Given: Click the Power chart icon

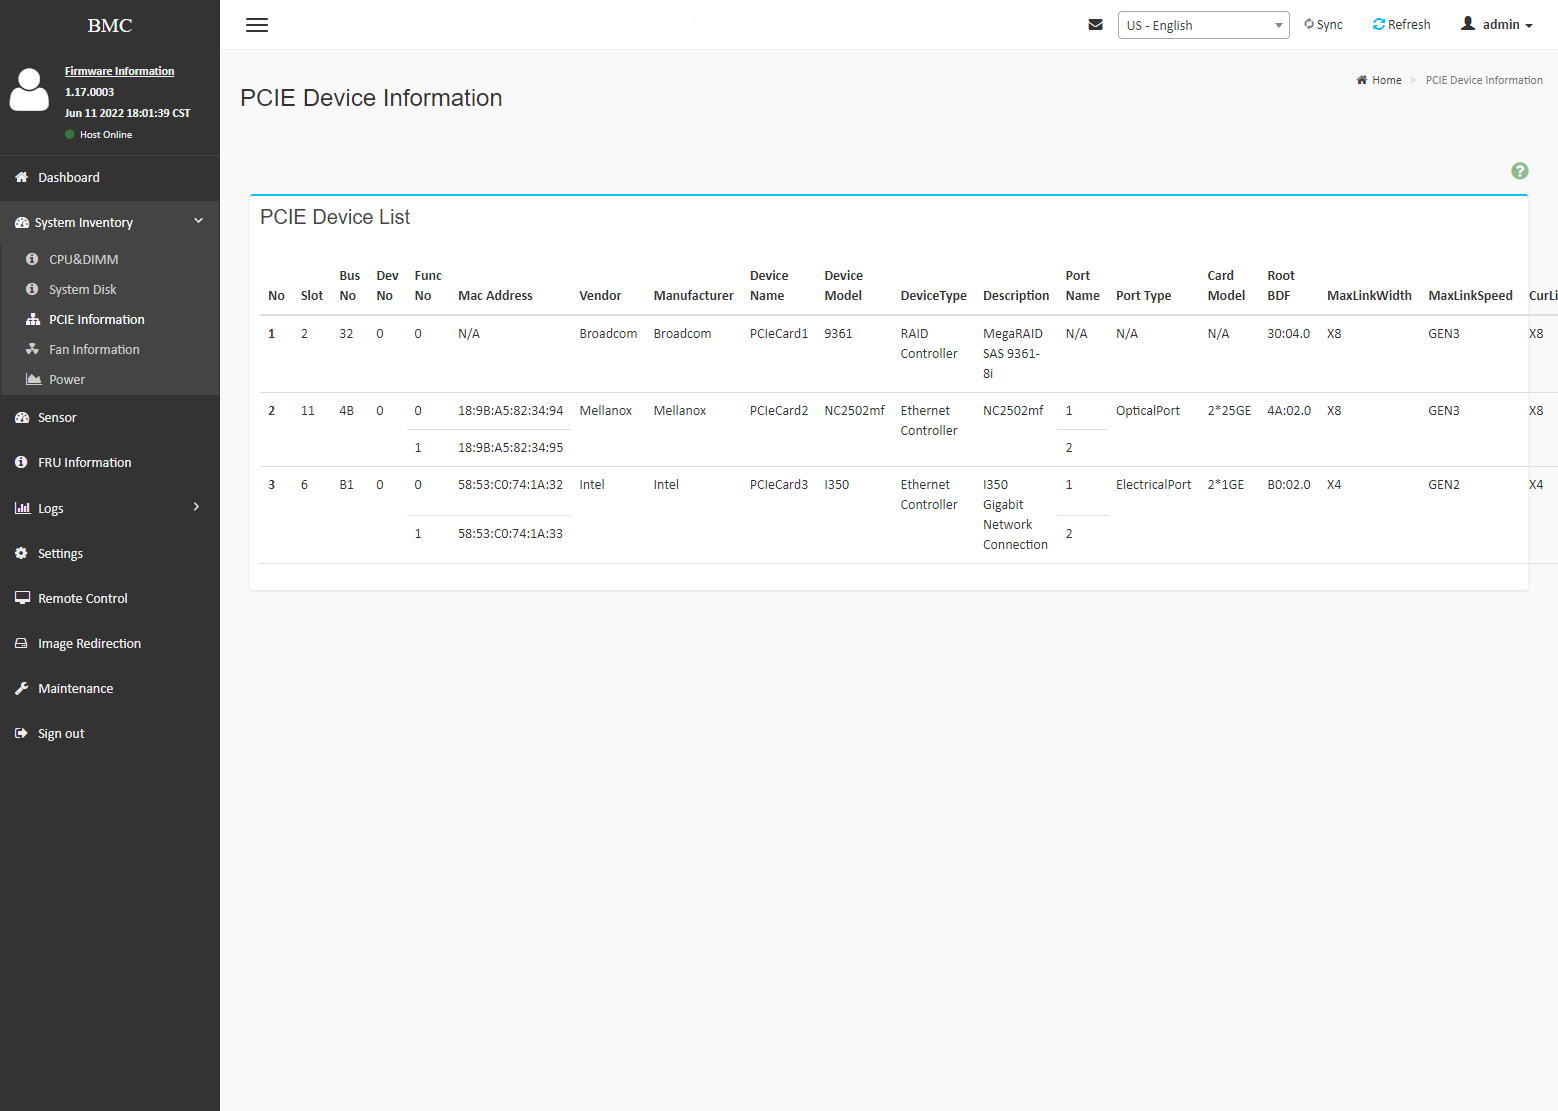Looking at the screenshot, I should point(33,379).
